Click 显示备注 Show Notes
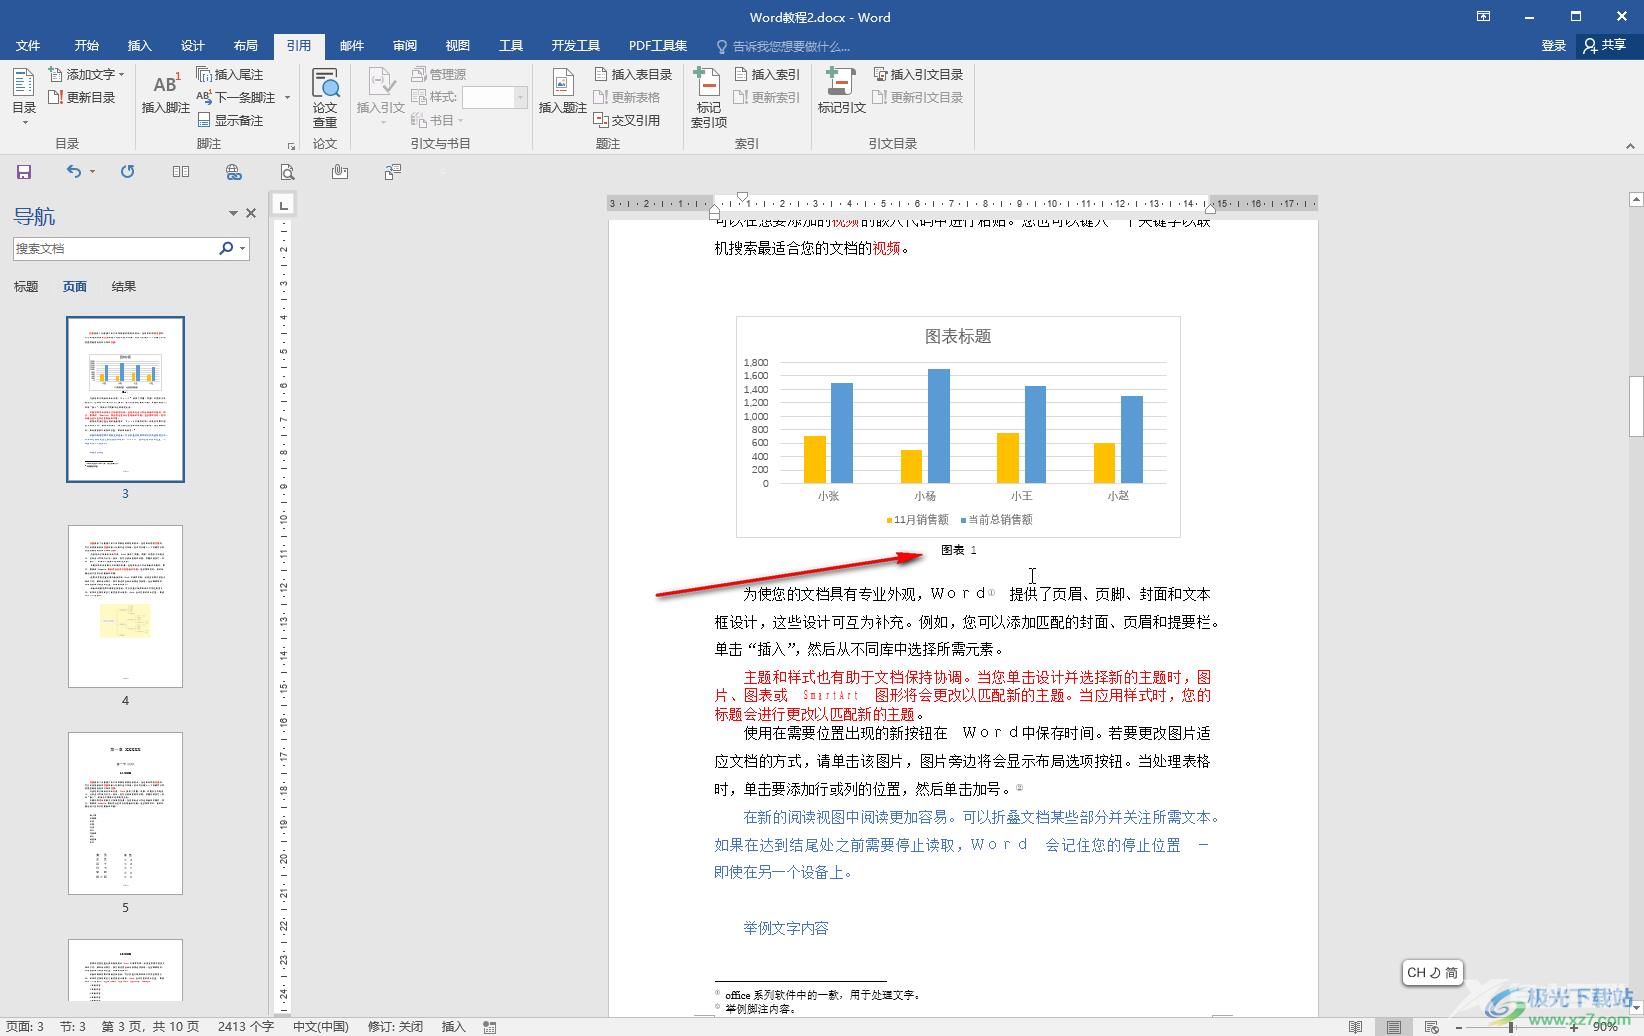The width and height of the screenshot is (1644, 1036). pyautogui.click(x=230, y=120)
